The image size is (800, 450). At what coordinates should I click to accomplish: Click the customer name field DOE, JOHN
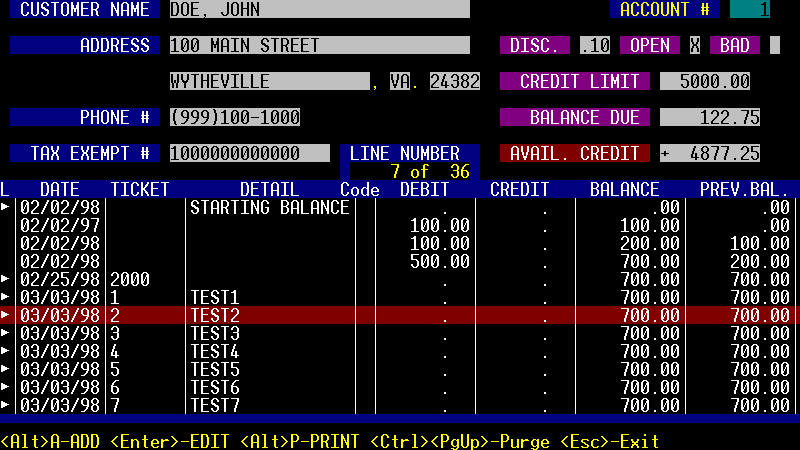320,9
